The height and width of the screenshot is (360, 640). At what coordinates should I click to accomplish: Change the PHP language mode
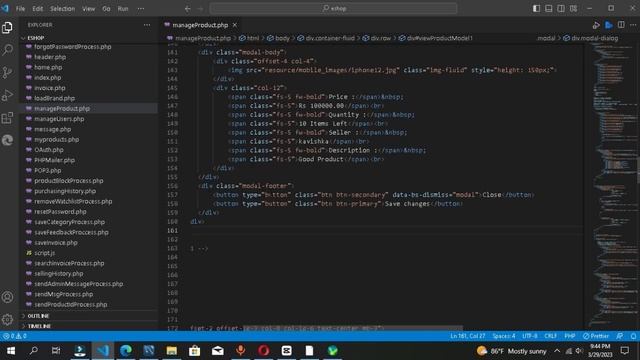pos(570,336)
